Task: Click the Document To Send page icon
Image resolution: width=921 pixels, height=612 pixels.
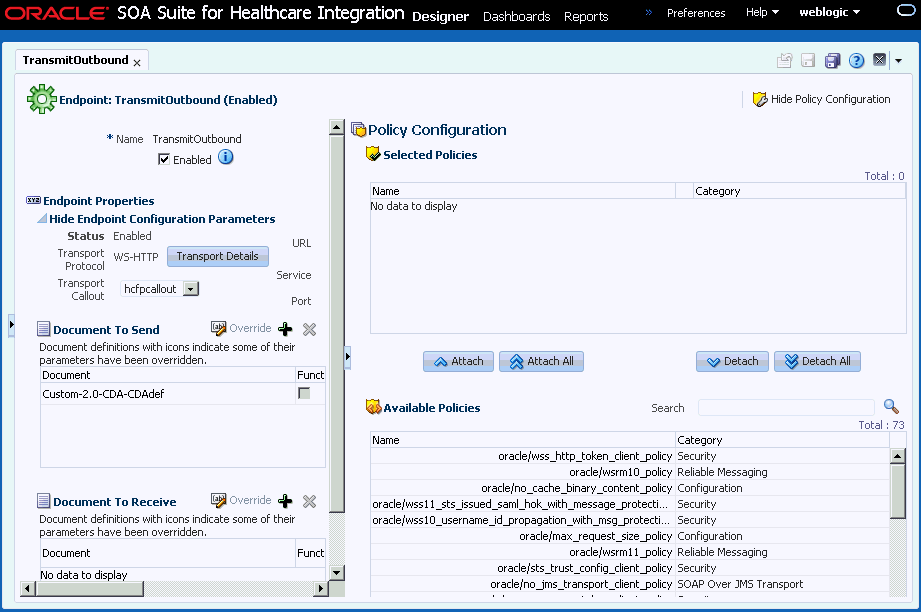Action: 43,328
